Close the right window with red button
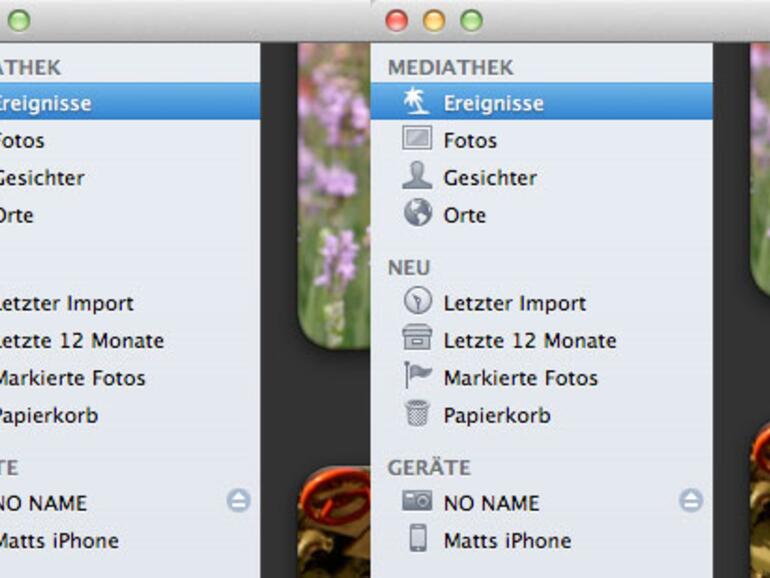770x578 pixels. pos(397,21)
